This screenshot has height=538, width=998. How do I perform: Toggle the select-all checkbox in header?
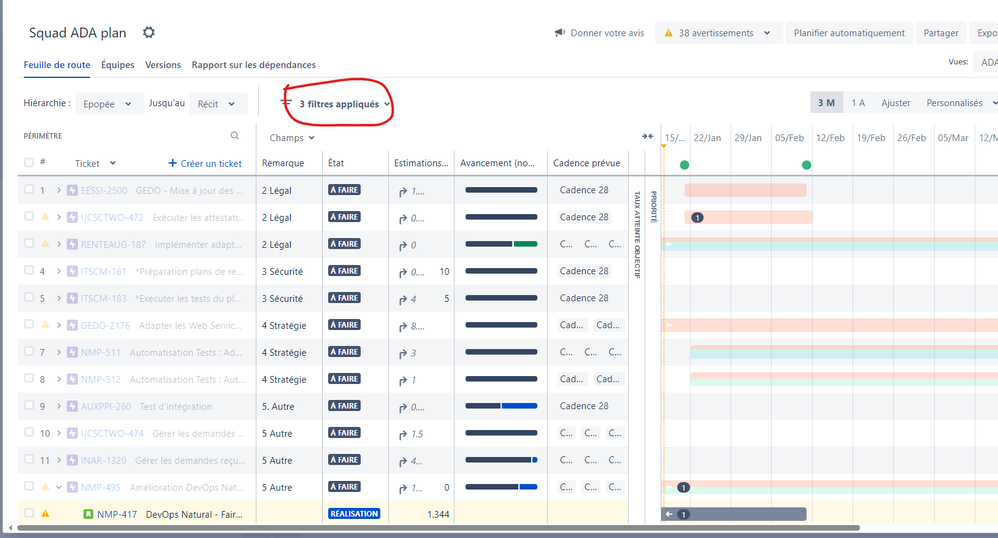click(x=29, y=162)
